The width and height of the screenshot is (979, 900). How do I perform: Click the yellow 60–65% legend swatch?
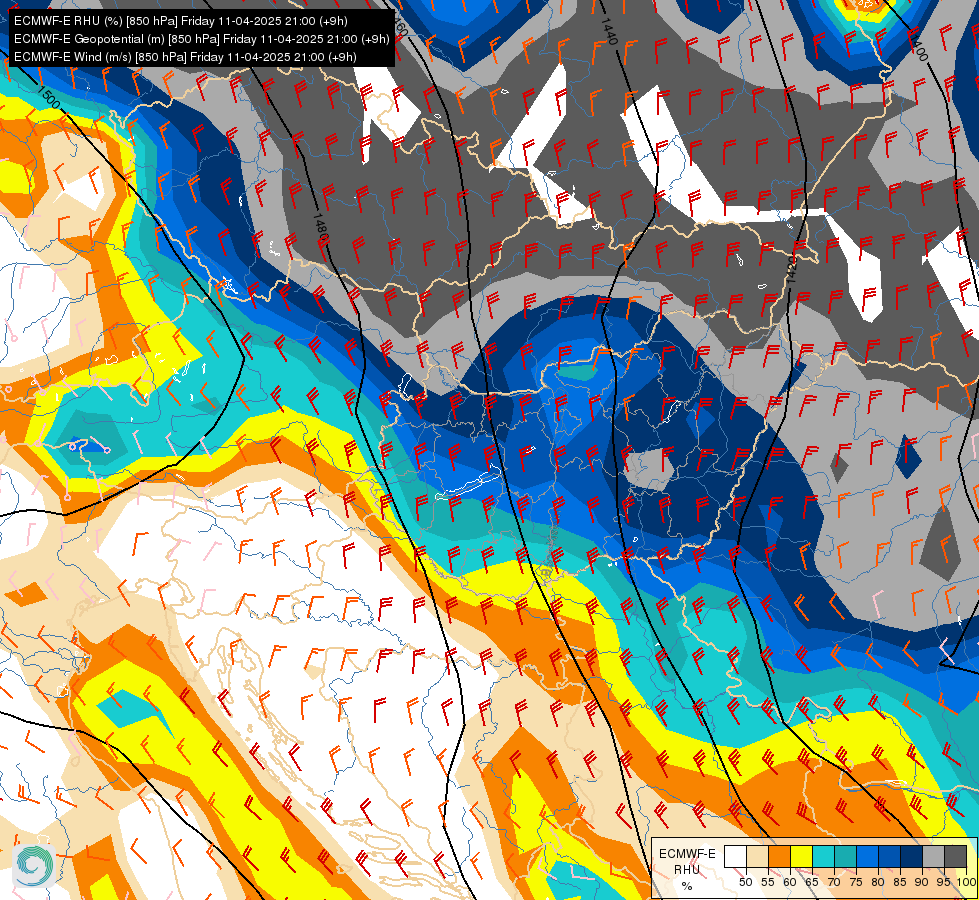(802, 856)
